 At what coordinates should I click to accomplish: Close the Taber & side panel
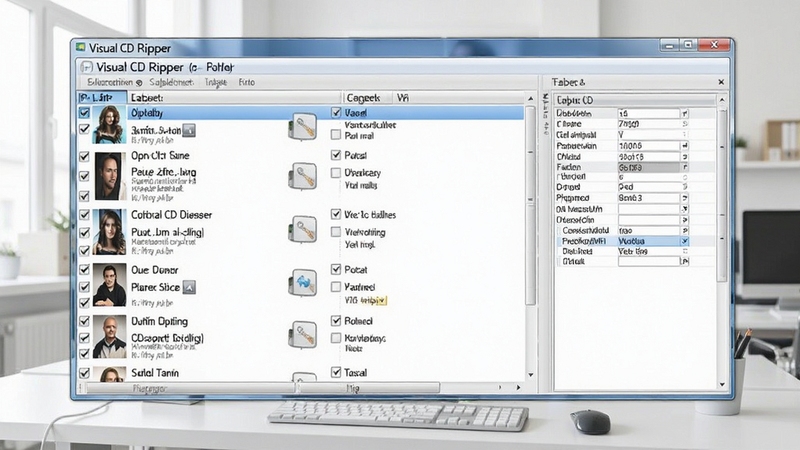point(721,82)
